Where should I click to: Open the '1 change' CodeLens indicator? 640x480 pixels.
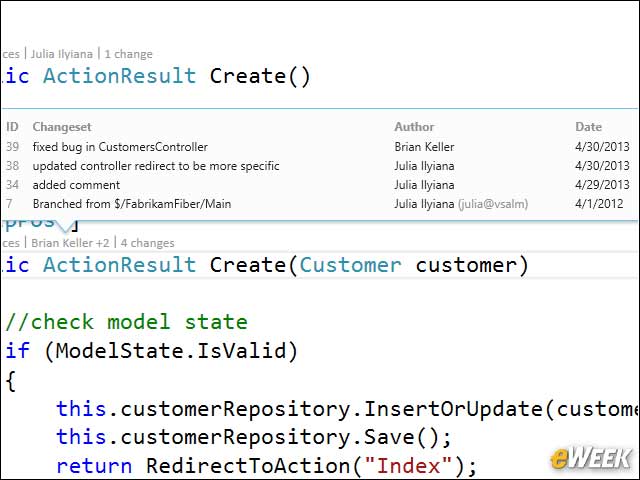point(128,54)
